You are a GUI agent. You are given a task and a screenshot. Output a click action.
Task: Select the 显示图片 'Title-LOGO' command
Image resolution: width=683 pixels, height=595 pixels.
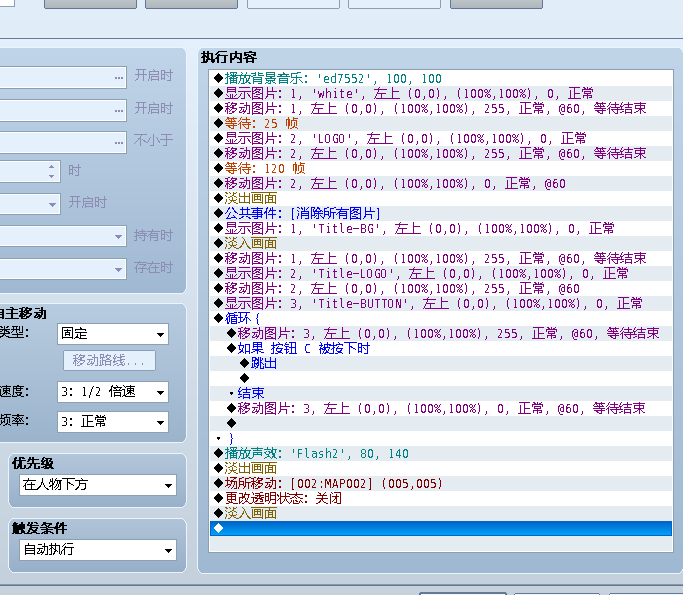pyautogui.click(x=441, y=273)
